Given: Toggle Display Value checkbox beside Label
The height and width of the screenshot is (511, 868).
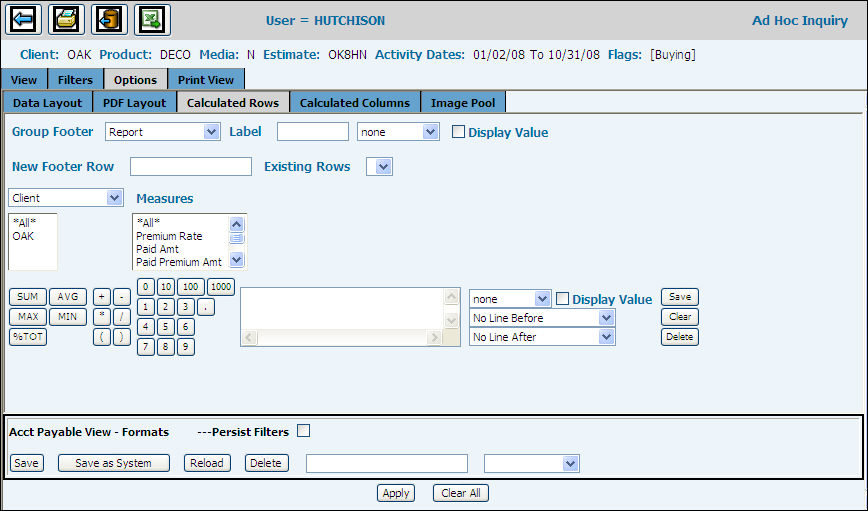Looking at the screenshot, I should coord(458,132).
